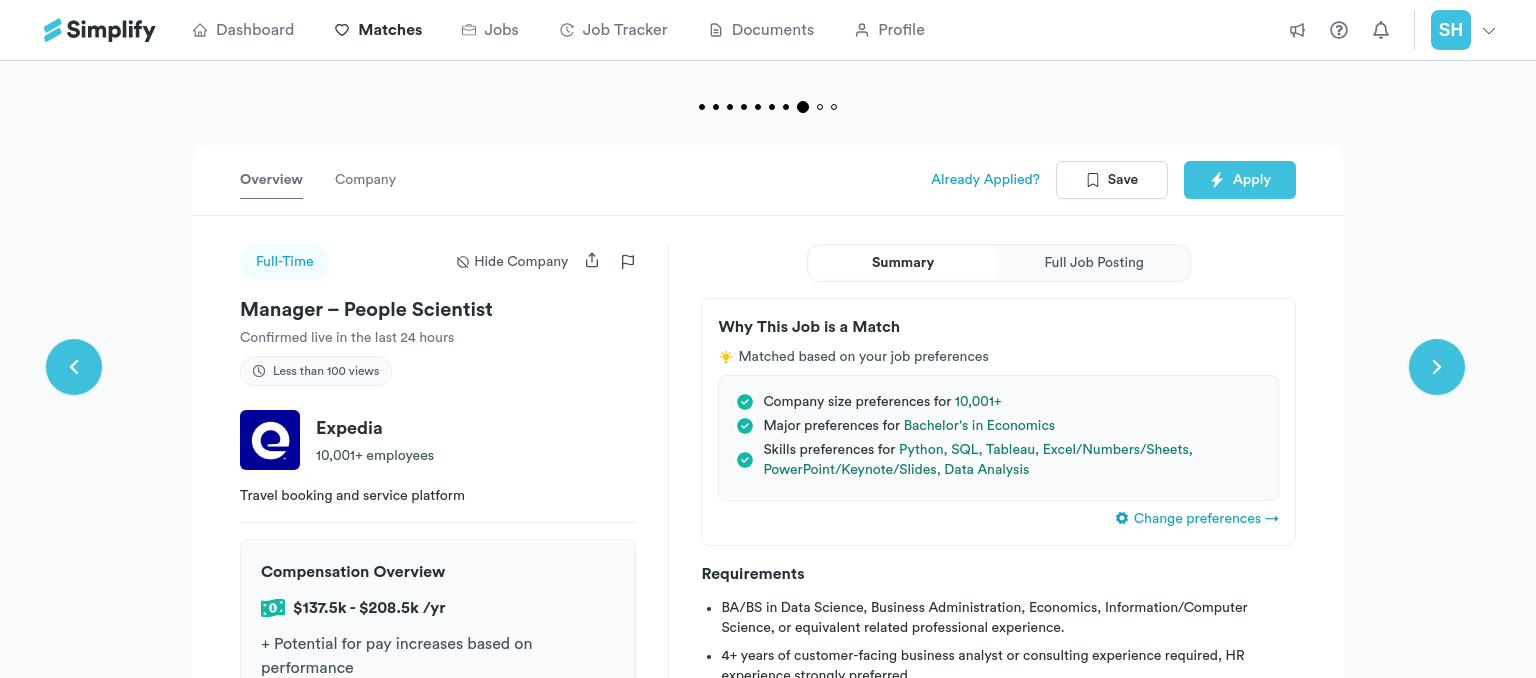Click the announcements megaphone icon
The height and width of the screenshot is (678, 1536).
(1297, 30)
